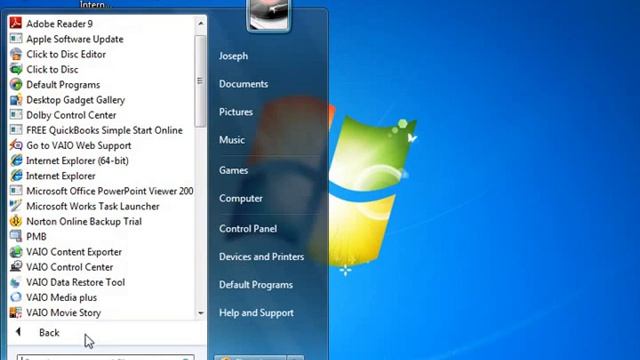Image resolution: width=640 pixels, height=360 pixels.
Task: Launch VAIO Media plus label
Action: pos(61,298)
